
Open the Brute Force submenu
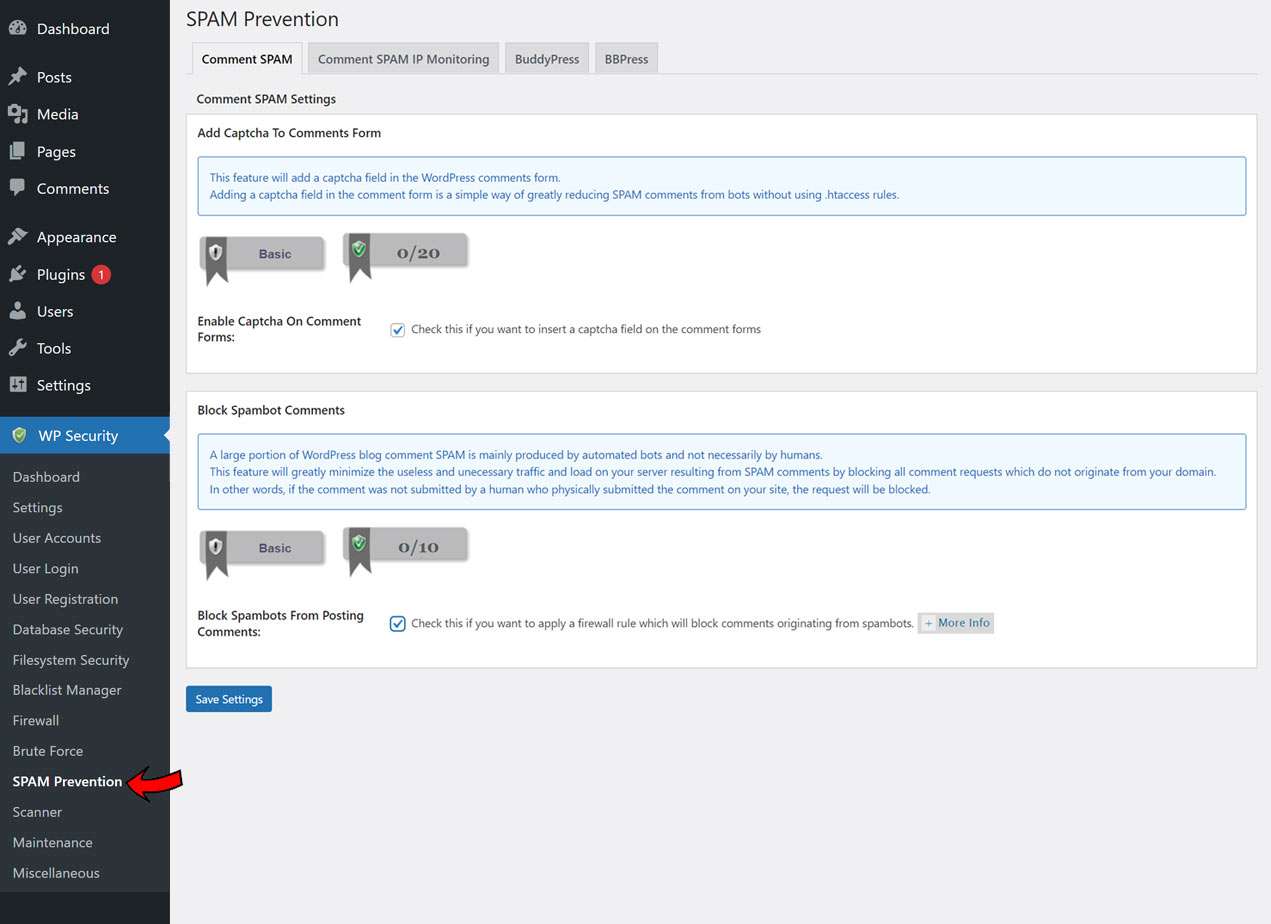[x=48, y=751]
